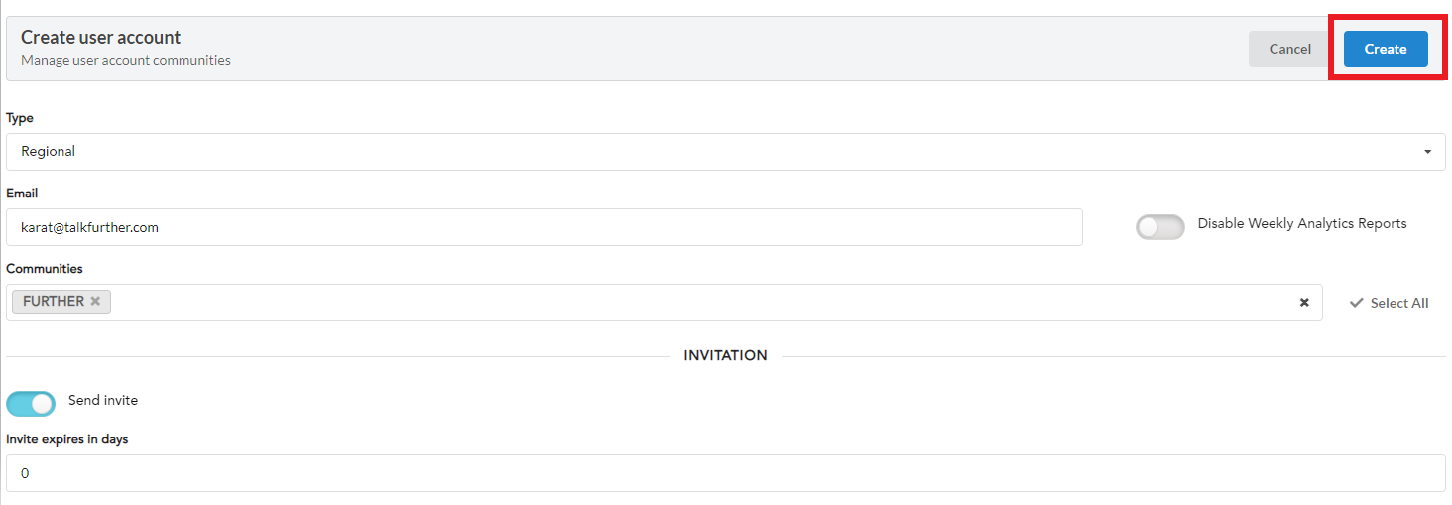The image size is (1452, 505).
Task: Click the Send invite label
Action: click(x=103, y=400)
